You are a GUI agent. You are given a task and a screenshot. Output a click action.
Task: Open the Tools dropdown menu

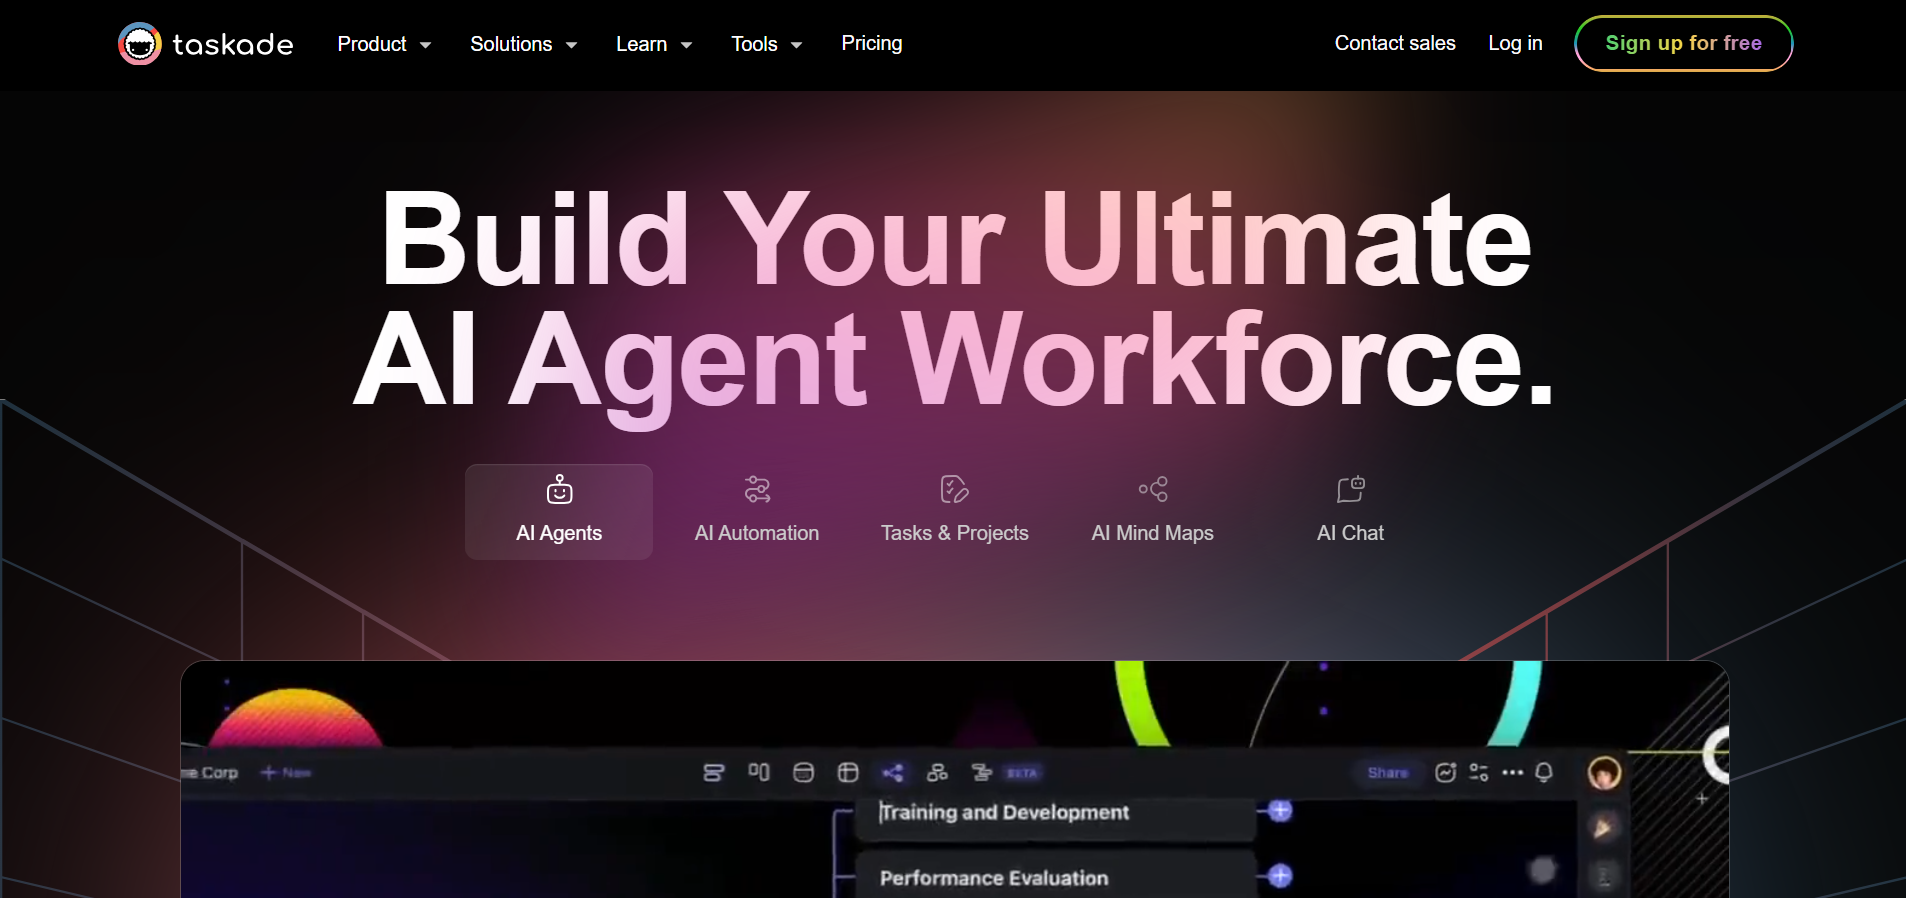766,44
